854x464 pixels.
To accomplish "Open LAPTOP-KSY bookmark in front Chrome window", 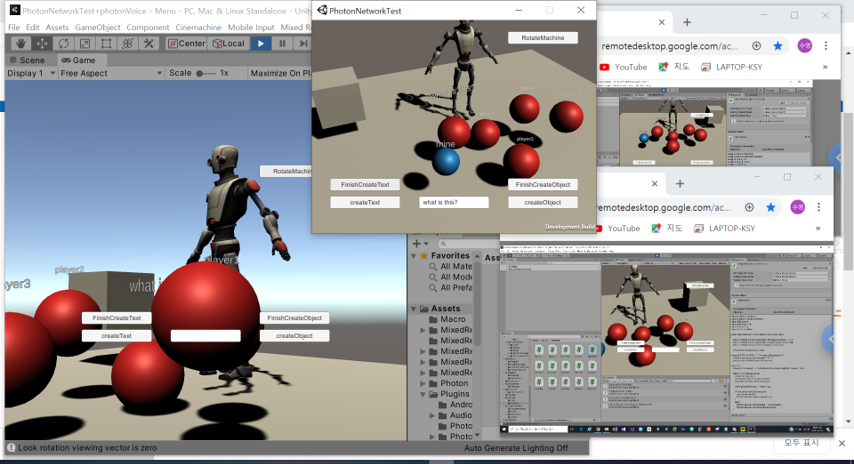I will point(724,228).
